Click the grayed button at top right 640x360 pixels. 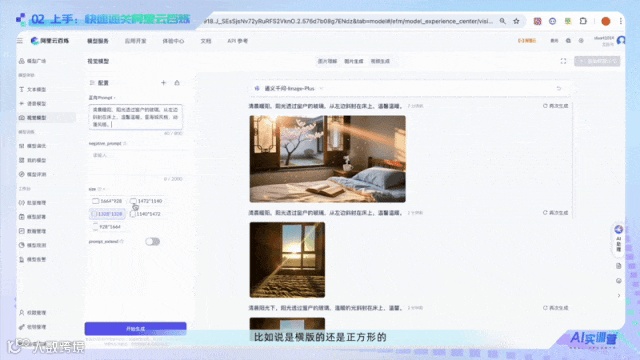597,61
